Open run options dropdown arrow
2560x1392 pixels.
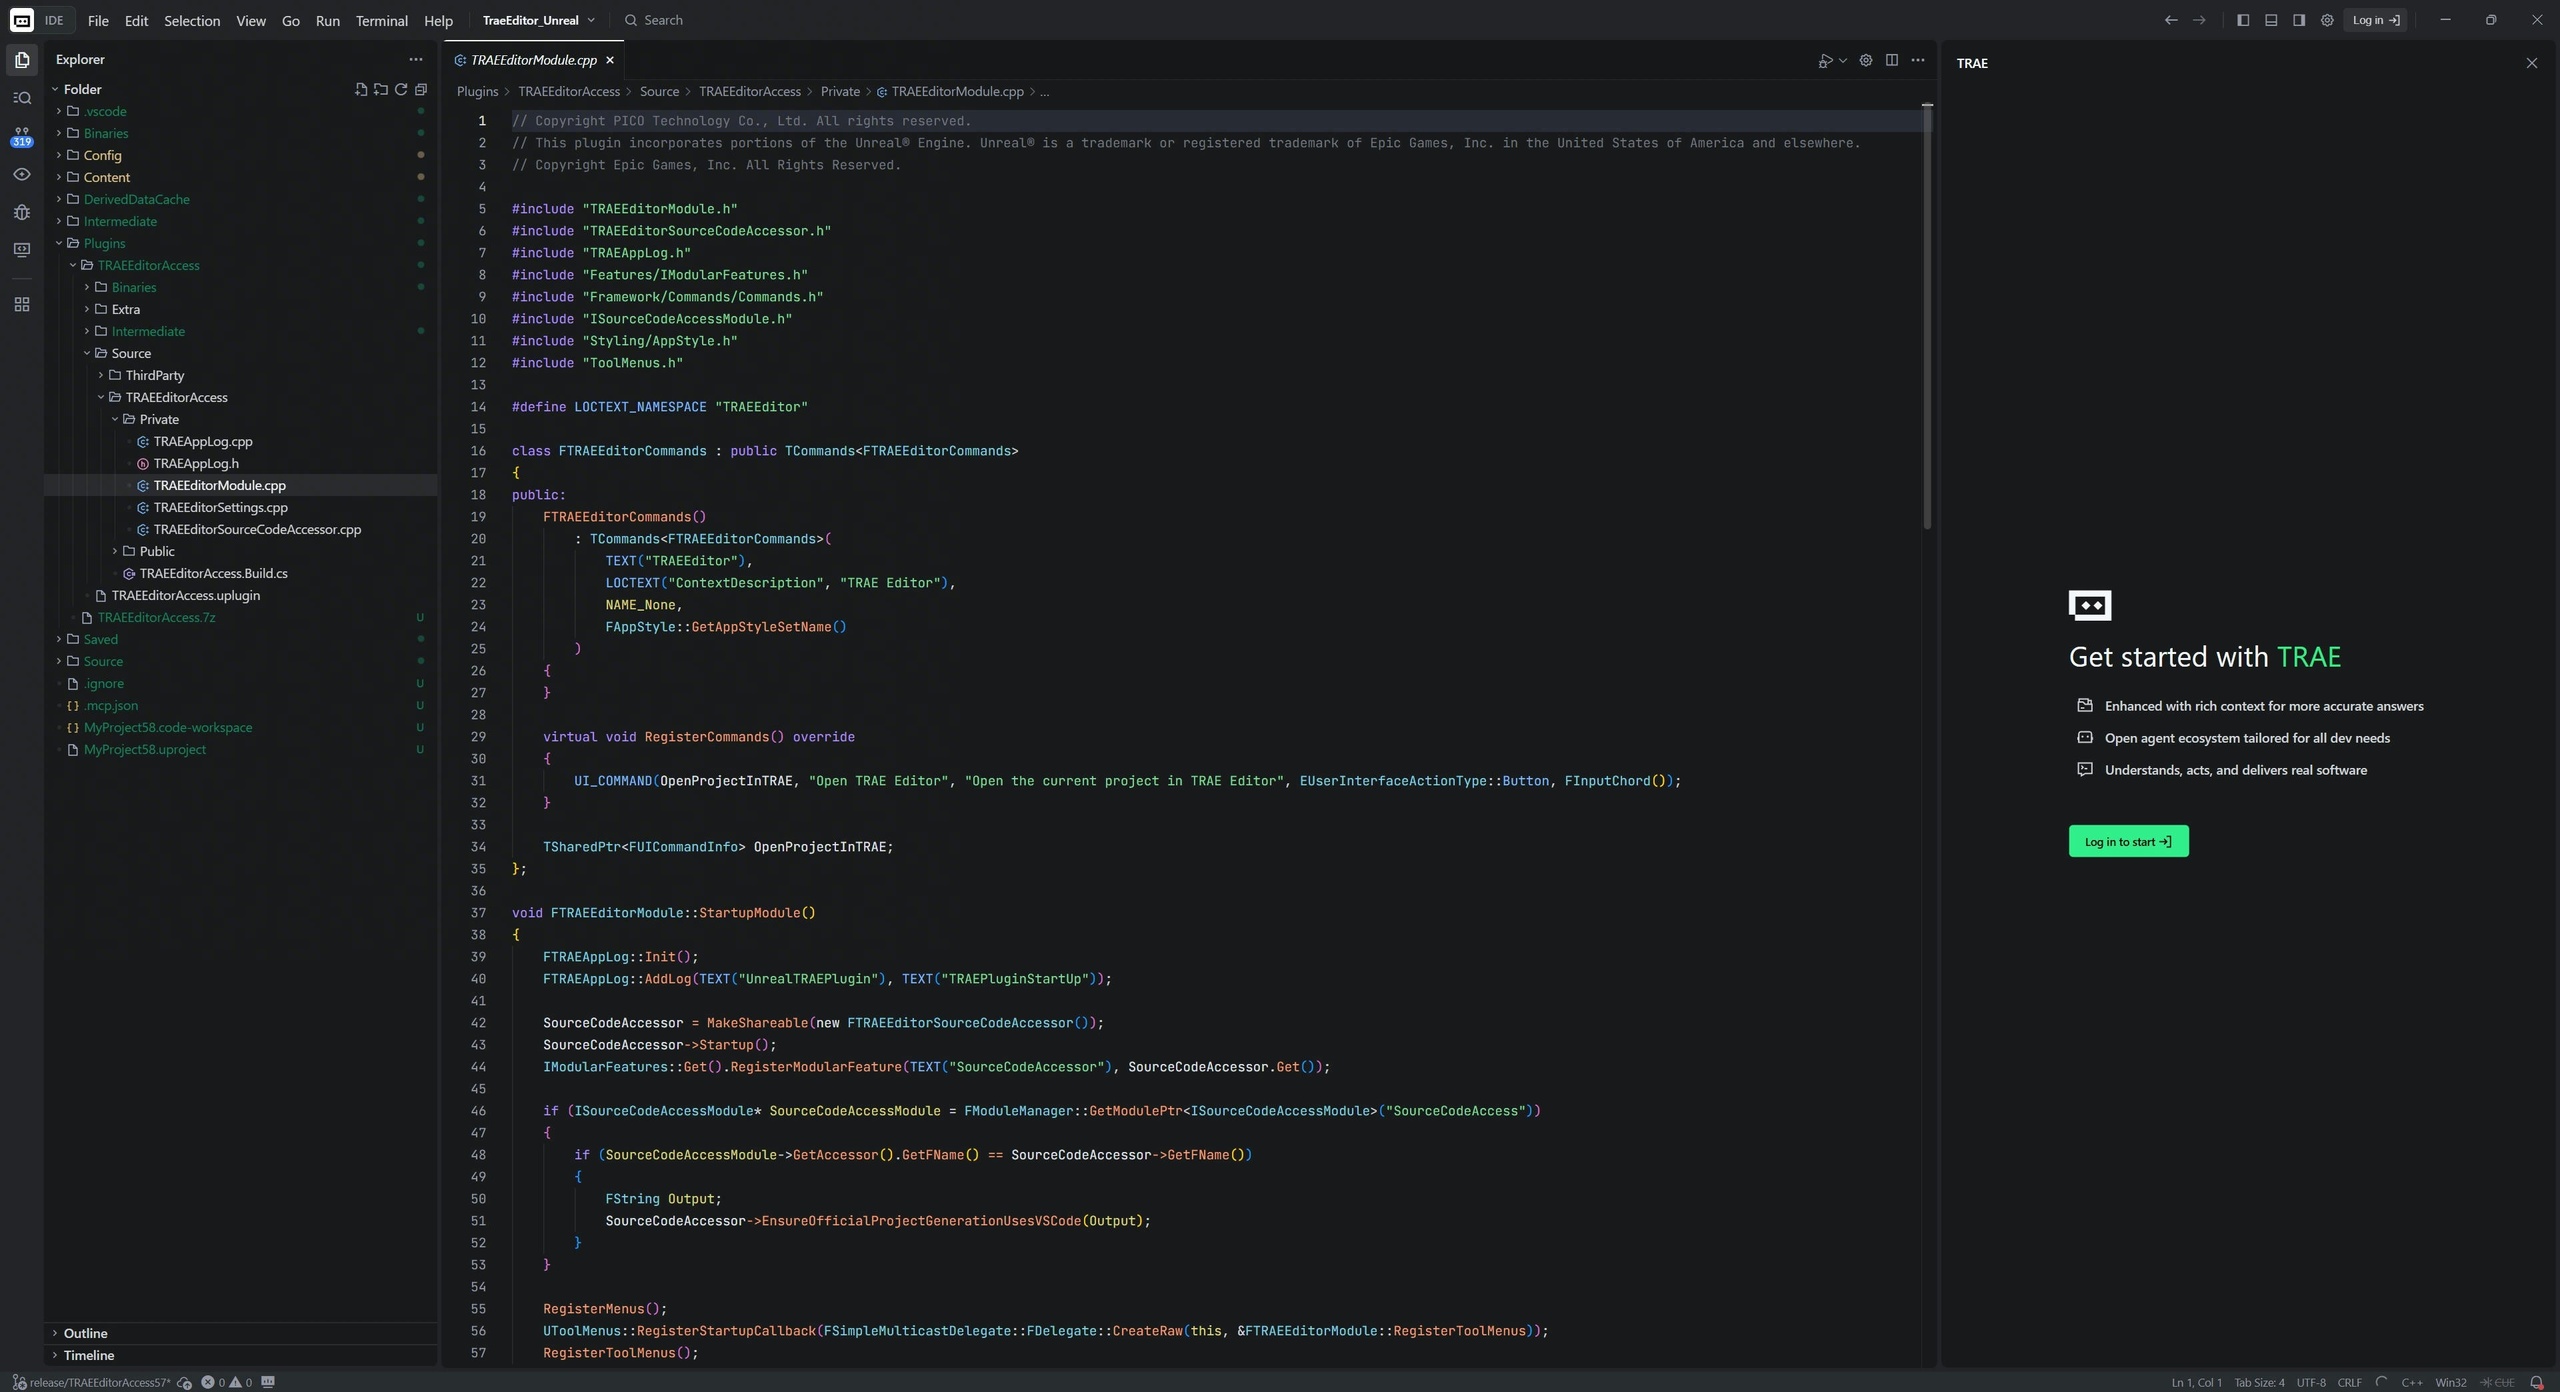pos(1843,61)
